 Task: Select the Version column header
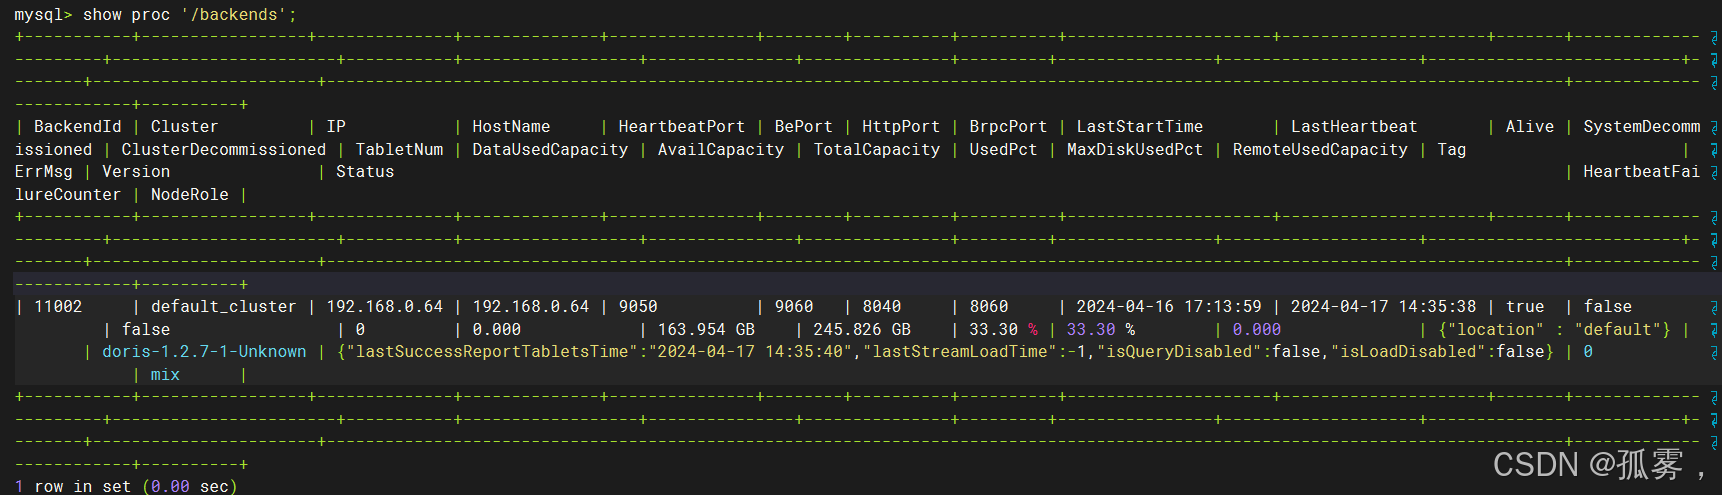click(136, 172)
